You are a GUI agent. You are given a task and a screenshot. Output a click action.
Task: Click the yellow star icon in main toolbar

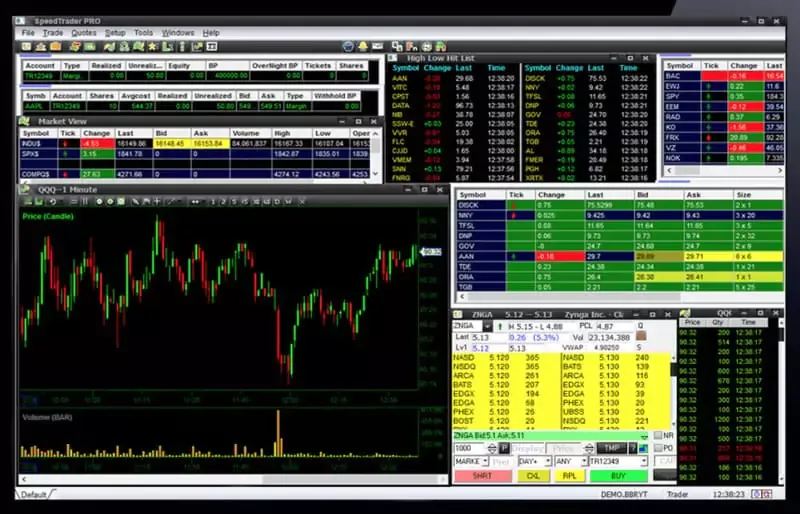coord(153,47)
